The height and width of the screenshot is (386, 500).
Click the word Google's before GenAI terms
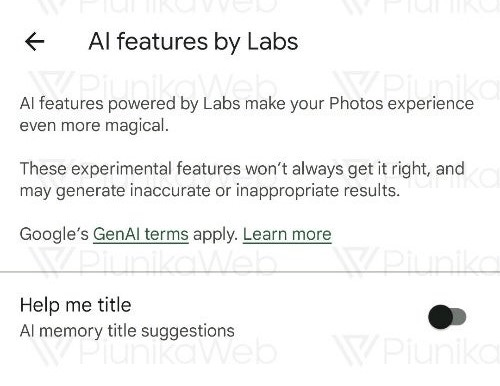click(54, 234)
